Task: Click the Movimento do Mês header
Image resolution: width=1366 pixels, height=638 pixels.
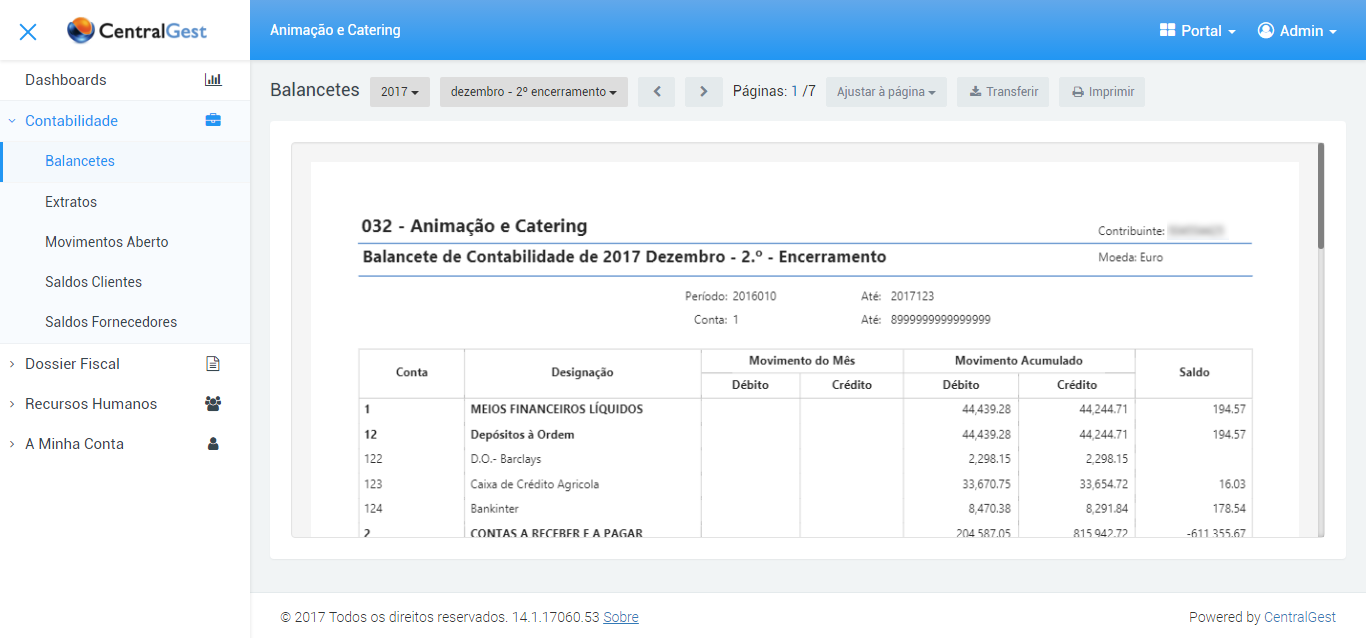Action: tap(802, 361)
